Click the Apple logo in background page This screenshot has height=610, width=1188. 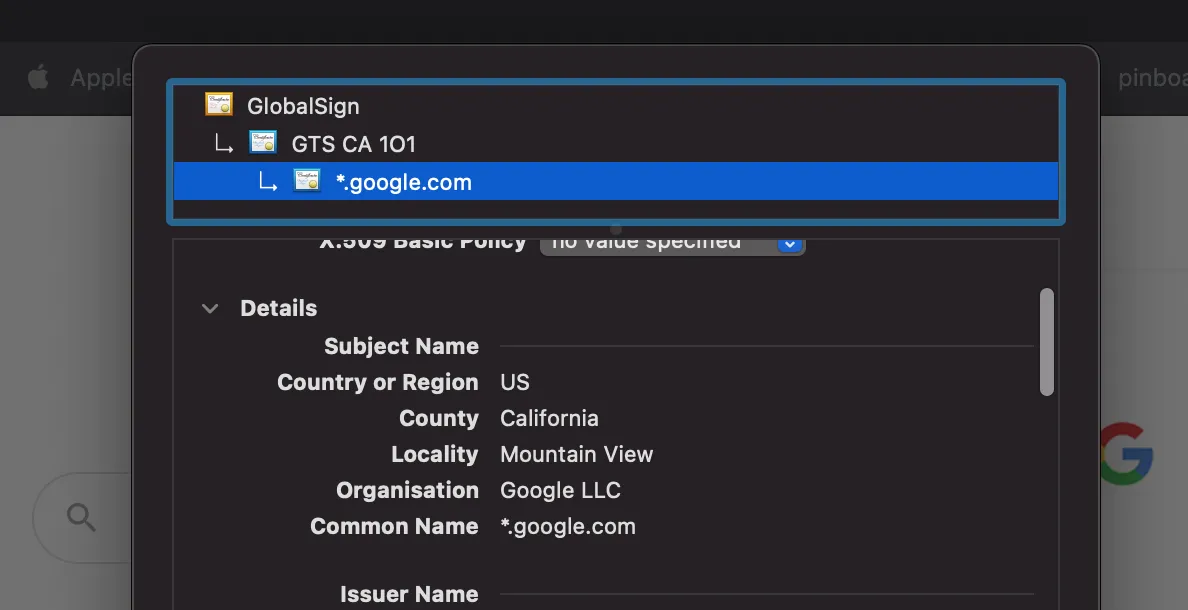[x=38, y=78]
